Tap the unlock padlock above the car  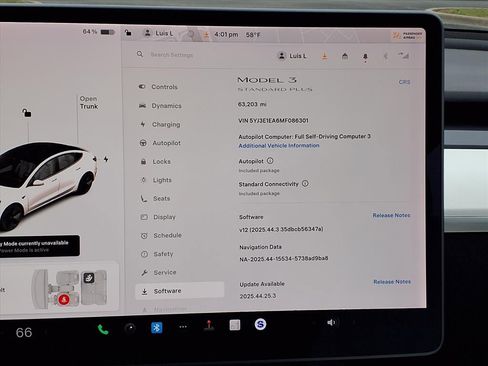click(x=27, y=113)
